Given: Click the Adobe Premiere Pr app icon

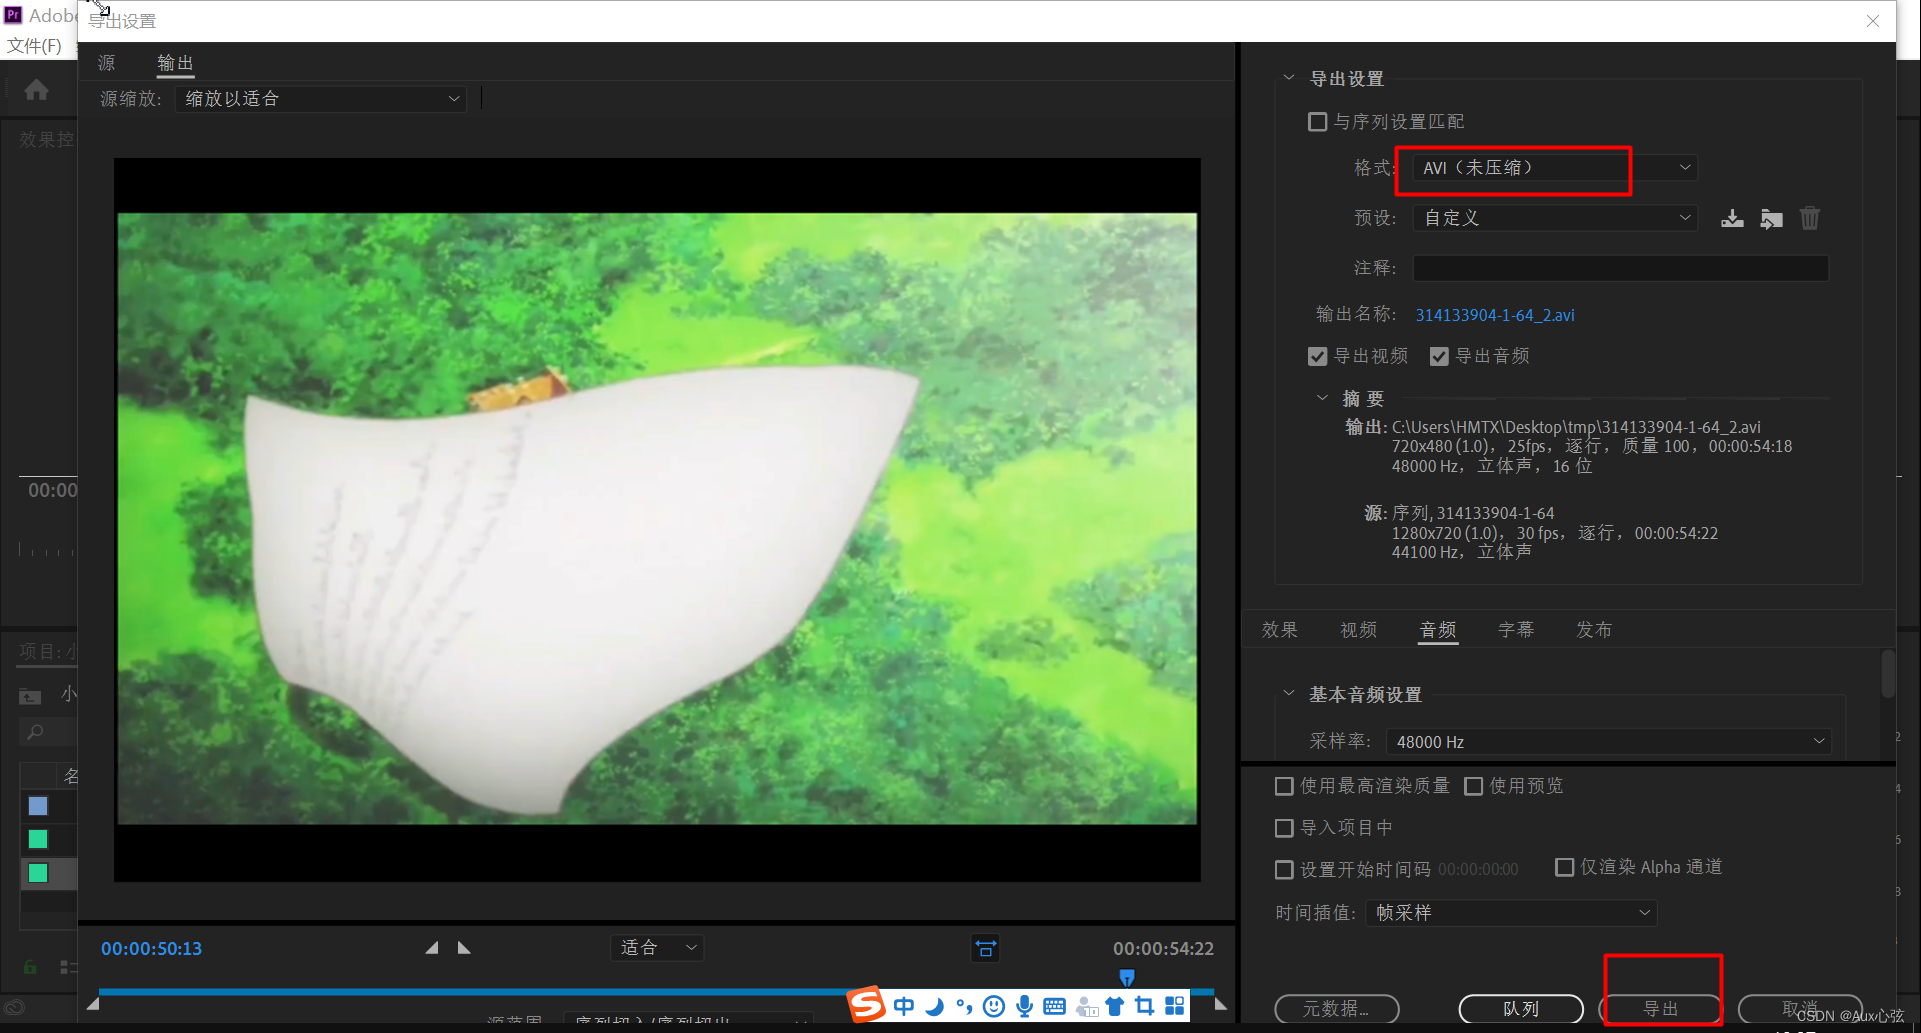Looking at the screenshot, I should point(13,15).
